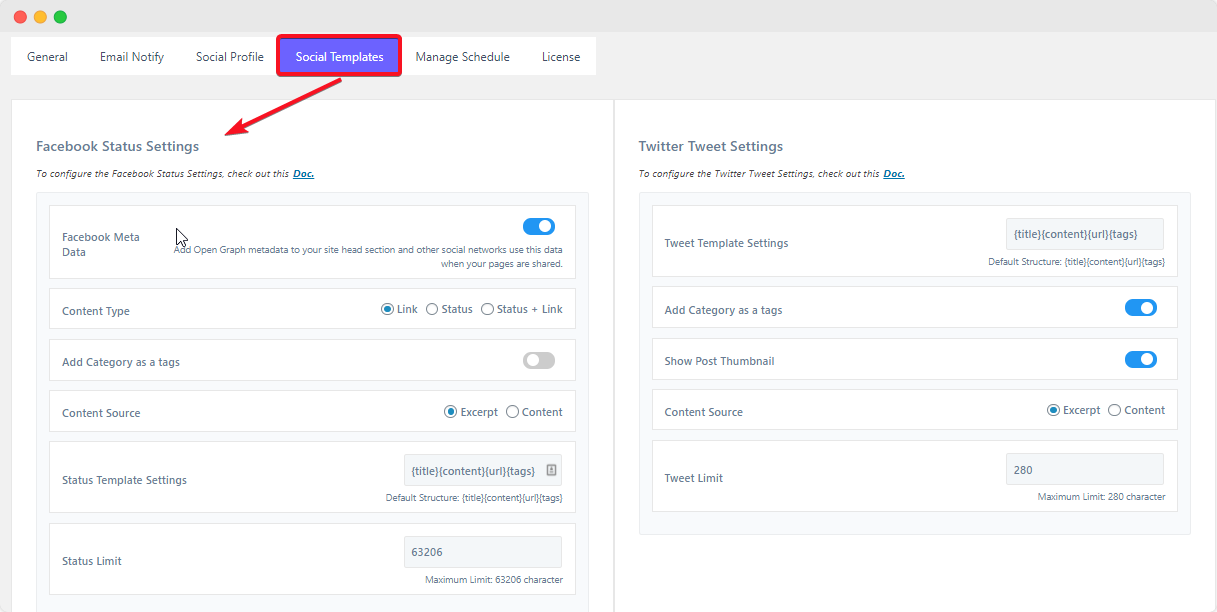
Task: Click the green maximize window button
Action: [x=60, y=17]
